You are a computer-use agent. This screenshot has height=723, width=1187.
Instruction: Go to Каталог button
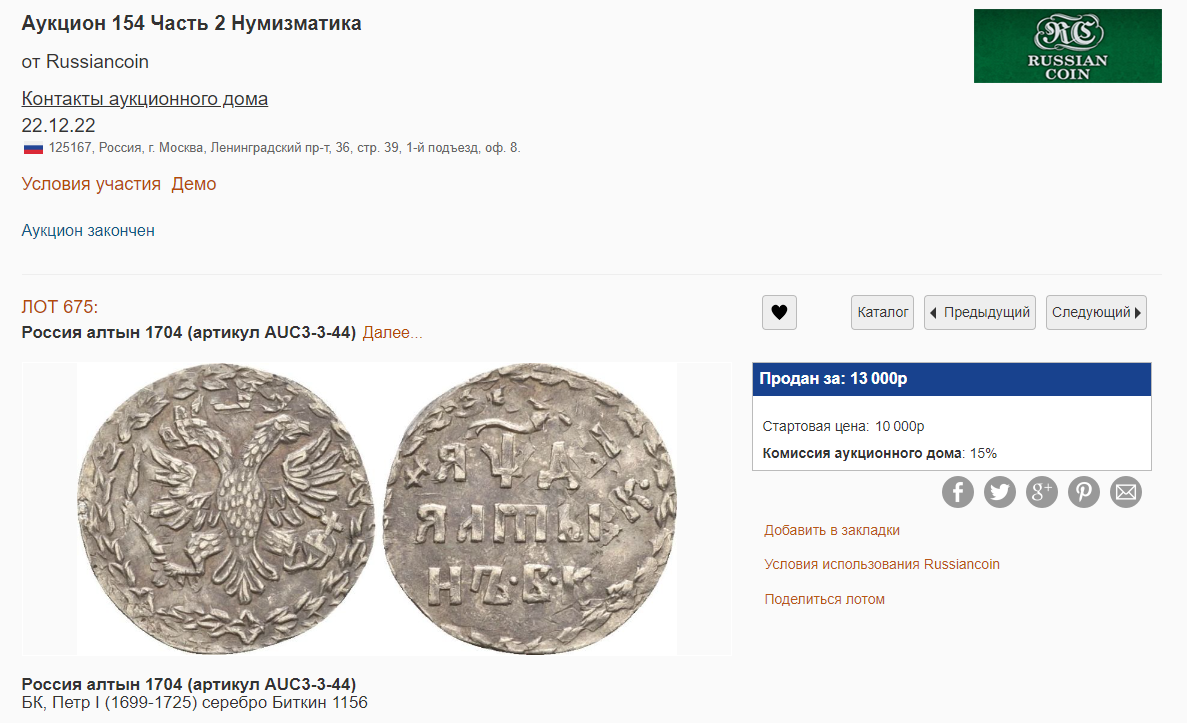883,312
